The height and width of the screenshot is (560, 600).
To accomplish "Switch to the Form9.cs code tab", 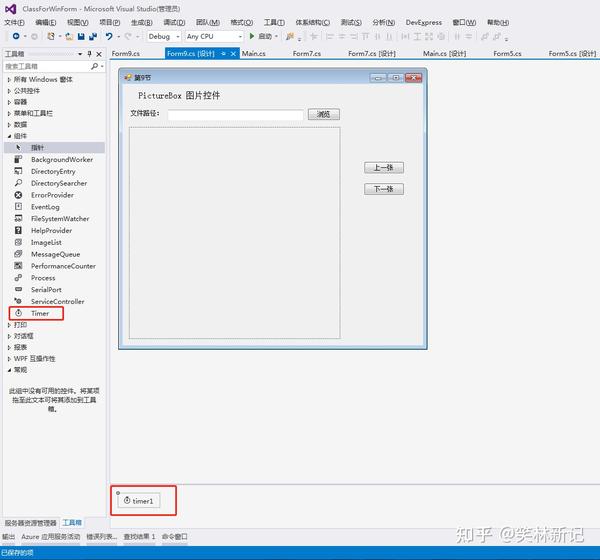I will click(x=126, y=54).
